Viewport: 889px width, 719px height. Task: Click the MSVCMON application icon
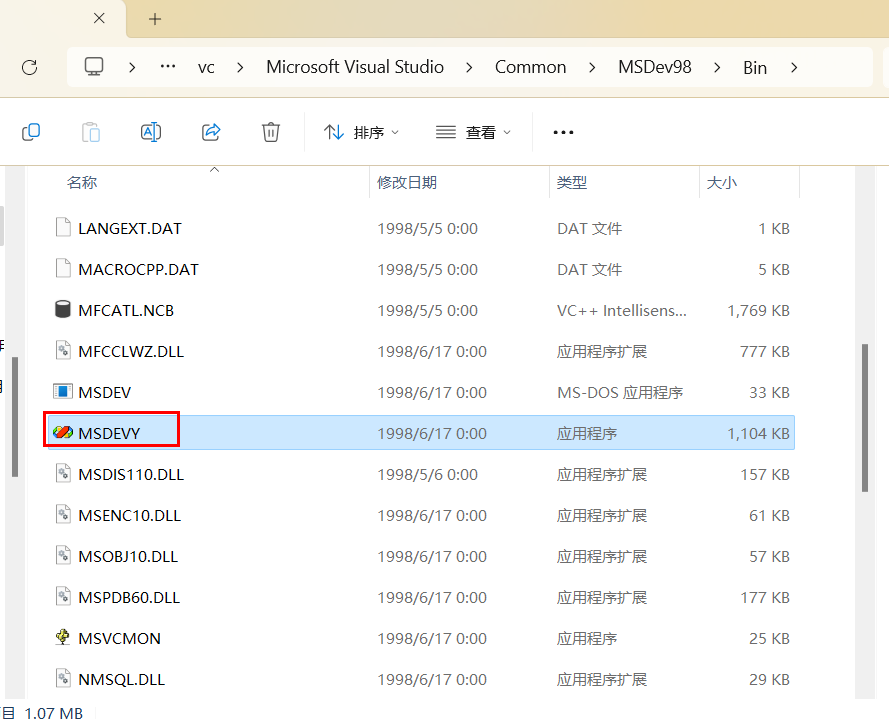pos(63,637)
